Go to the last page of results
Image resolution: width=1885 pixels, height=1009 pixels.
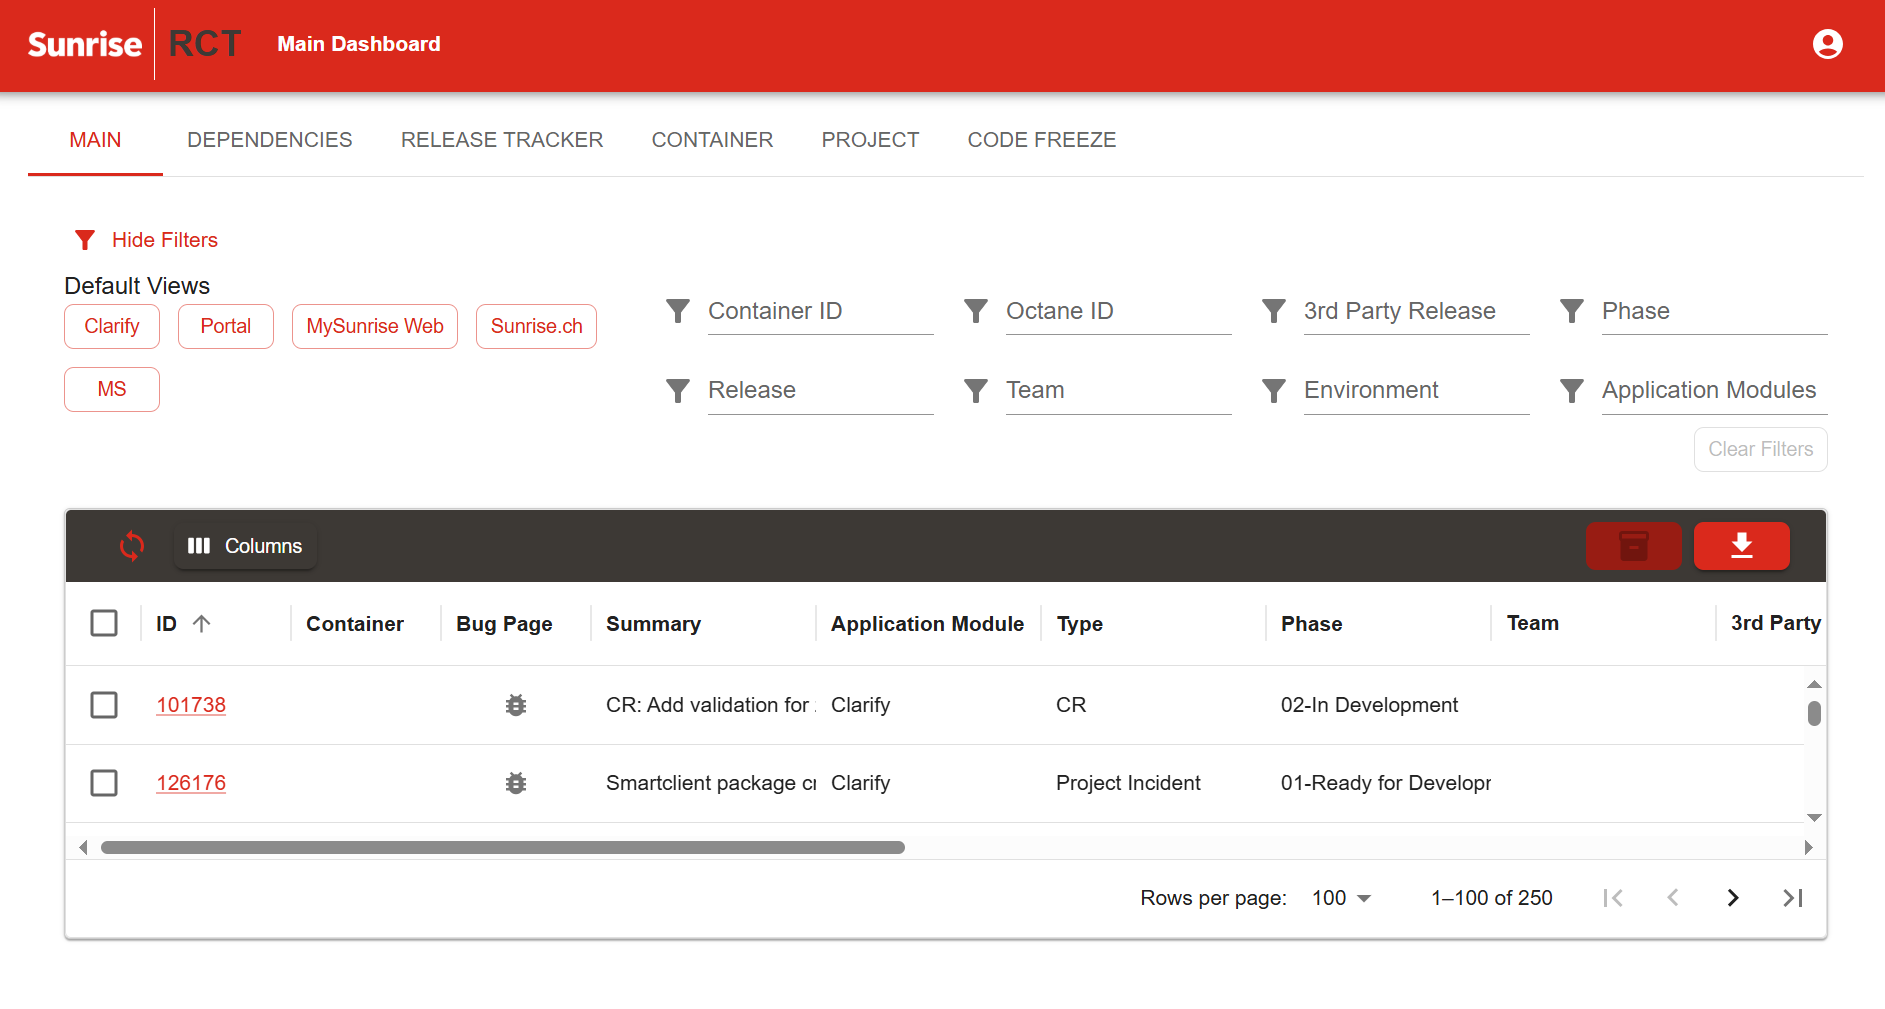[1793, 898]
